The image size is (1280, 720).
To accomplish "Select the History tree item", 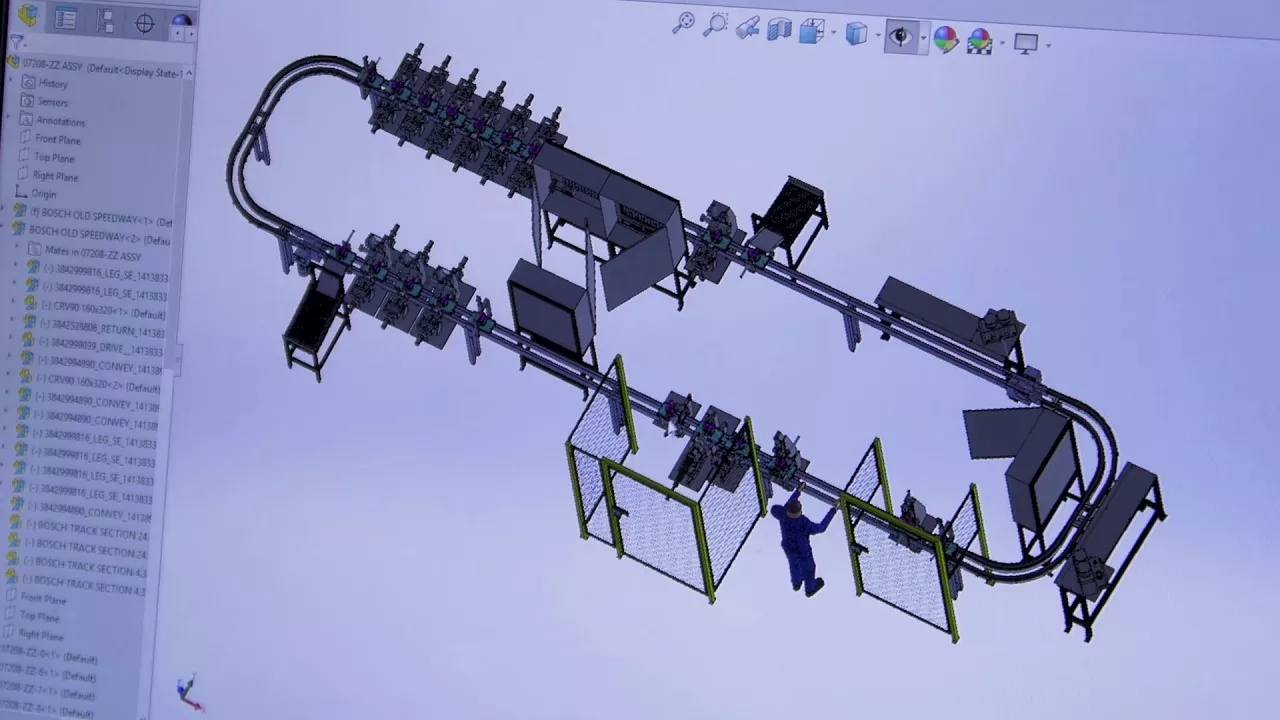I will coord(46,83).
